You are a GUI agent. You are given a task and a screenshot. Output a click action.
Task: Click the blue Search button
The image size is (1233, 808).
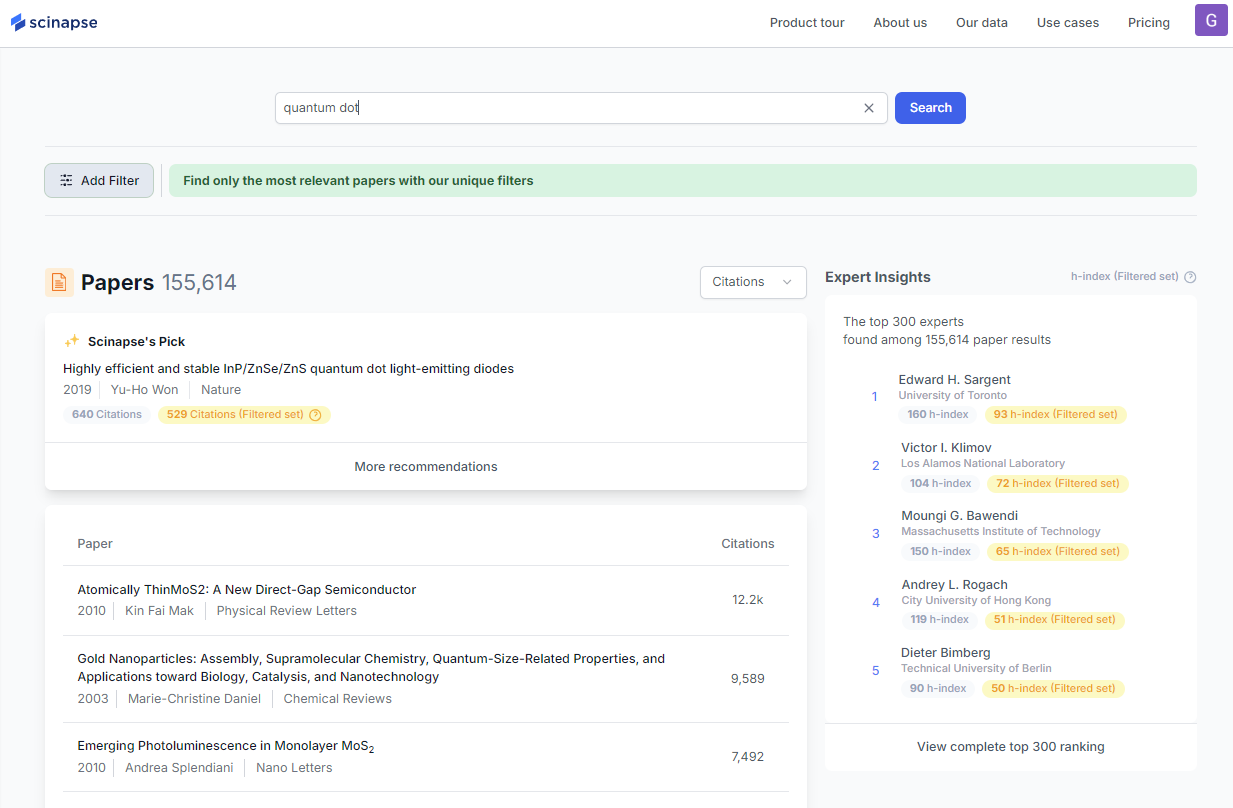930,108
